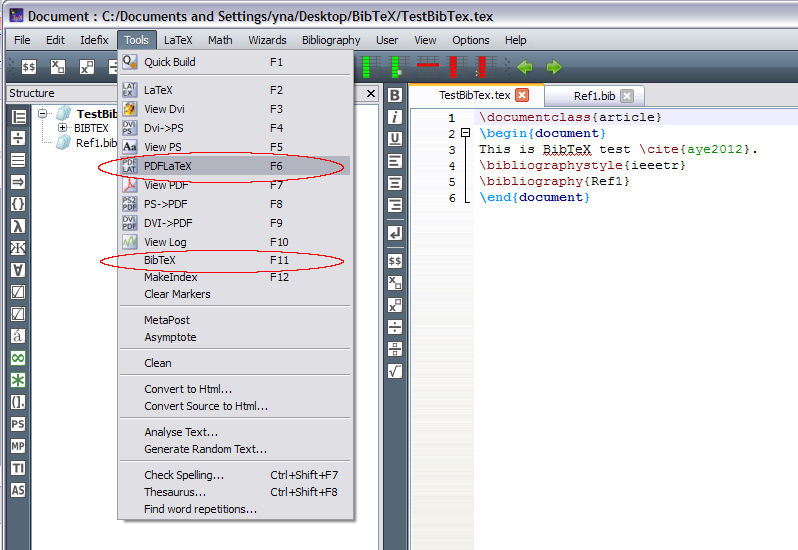The image size is (798, 550).
Task: Click the $$ math icon in editor toolbar
Action: (x=395, y=261)
